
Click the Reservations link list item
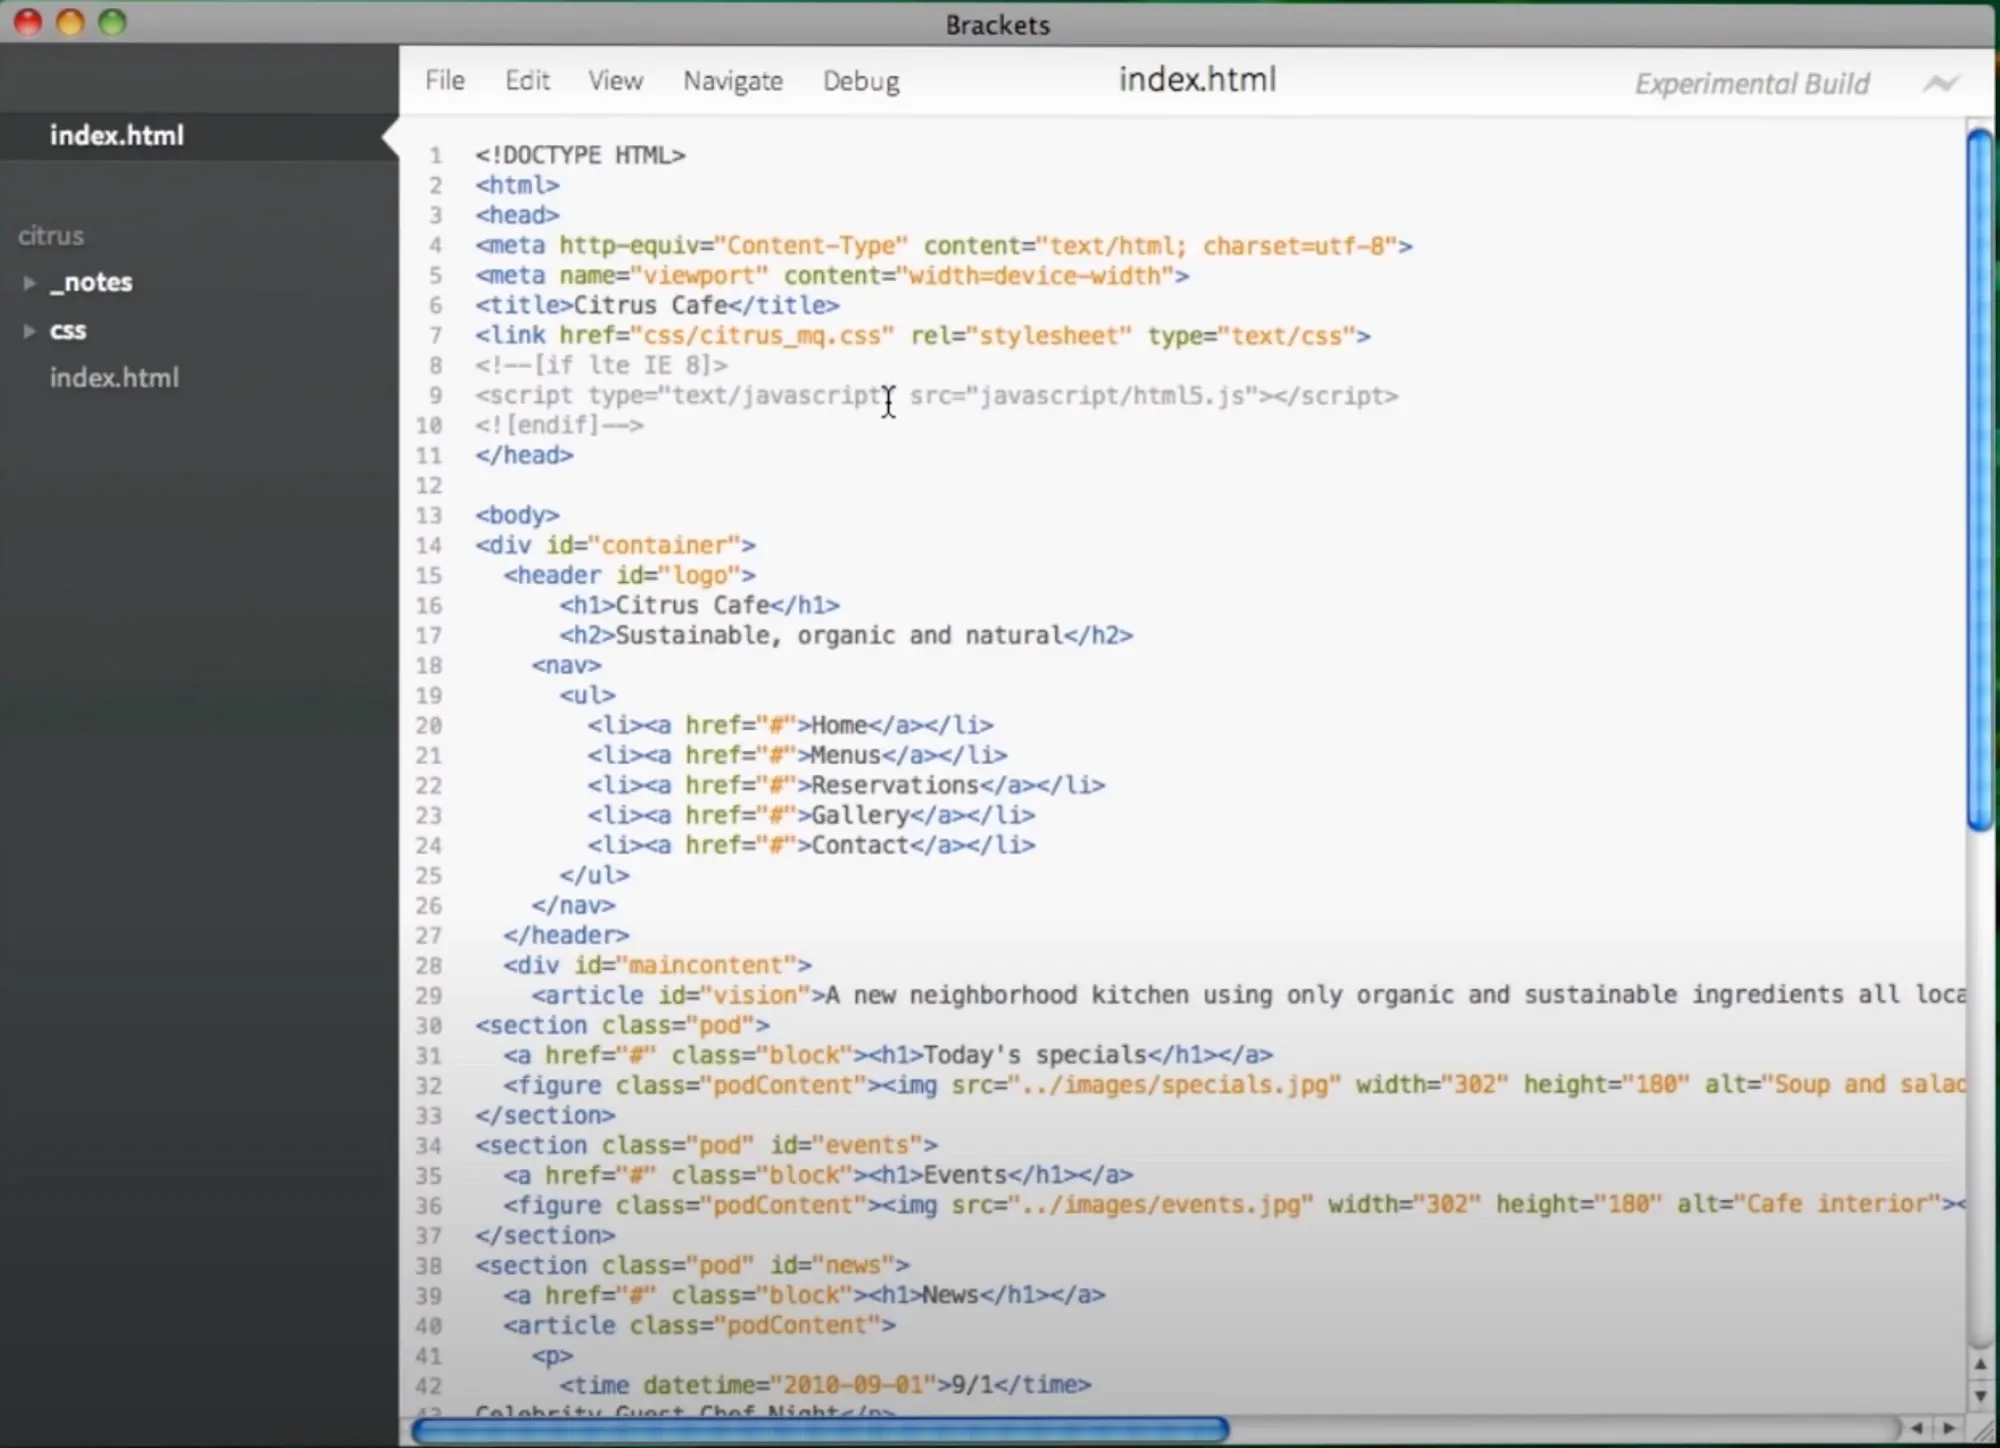(846, 786)
